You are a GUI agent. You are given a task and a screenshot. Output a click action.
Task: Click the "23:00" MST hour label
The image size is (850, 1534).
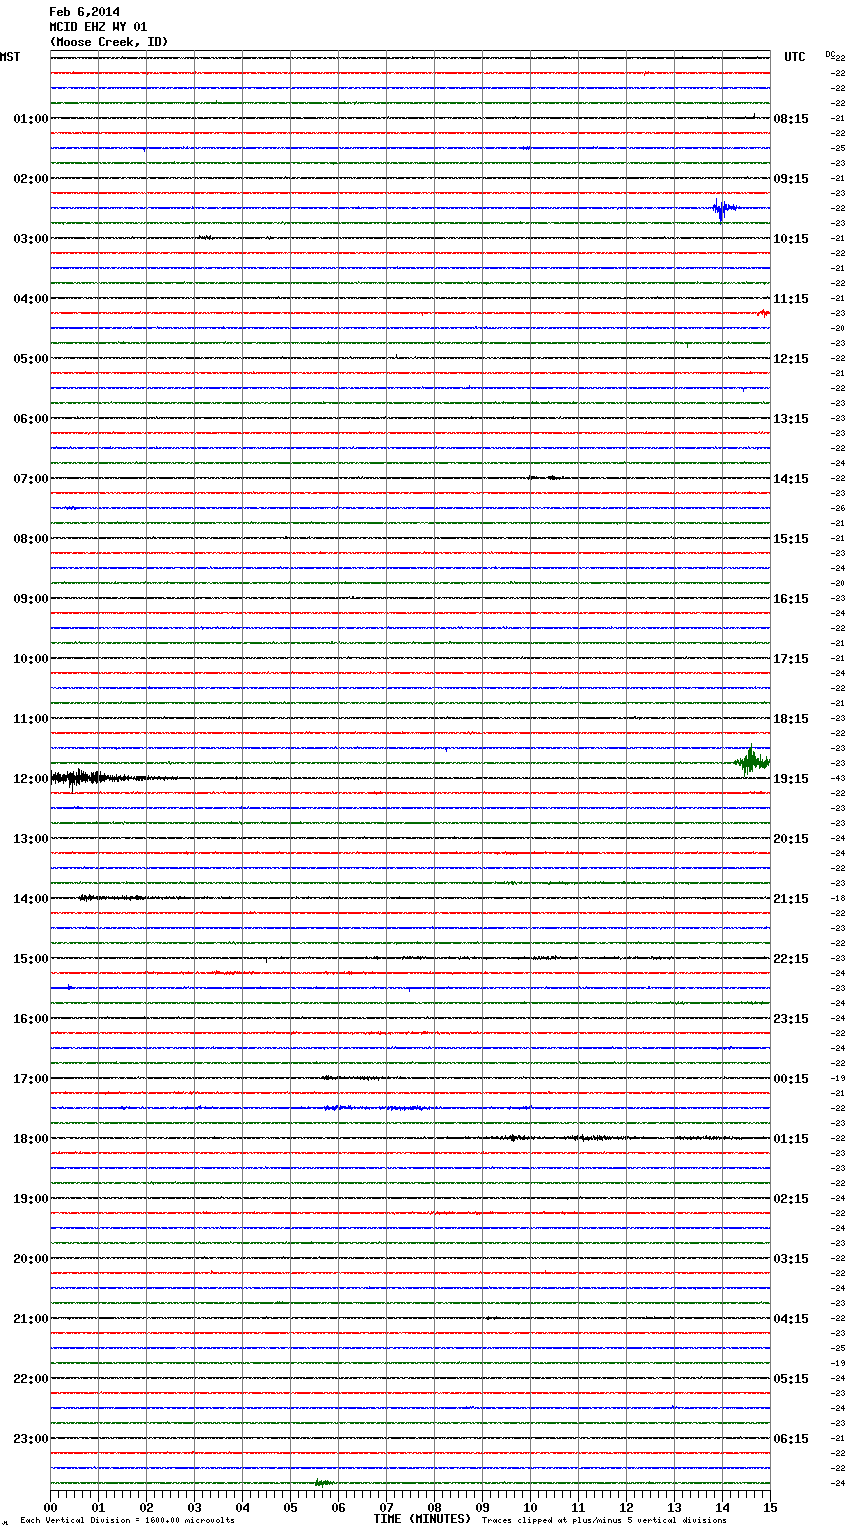pos(31,1439)
